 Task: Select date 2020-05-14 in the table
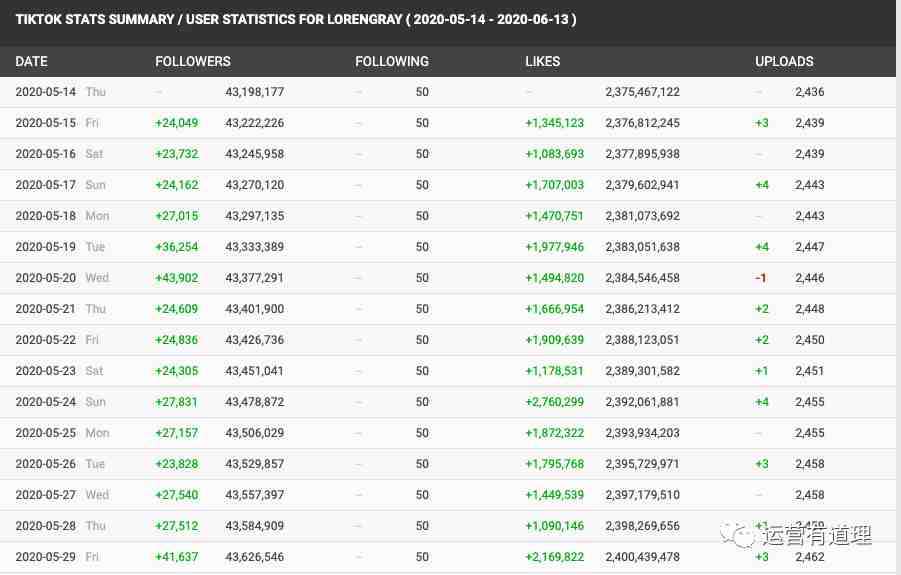[45, 92]
